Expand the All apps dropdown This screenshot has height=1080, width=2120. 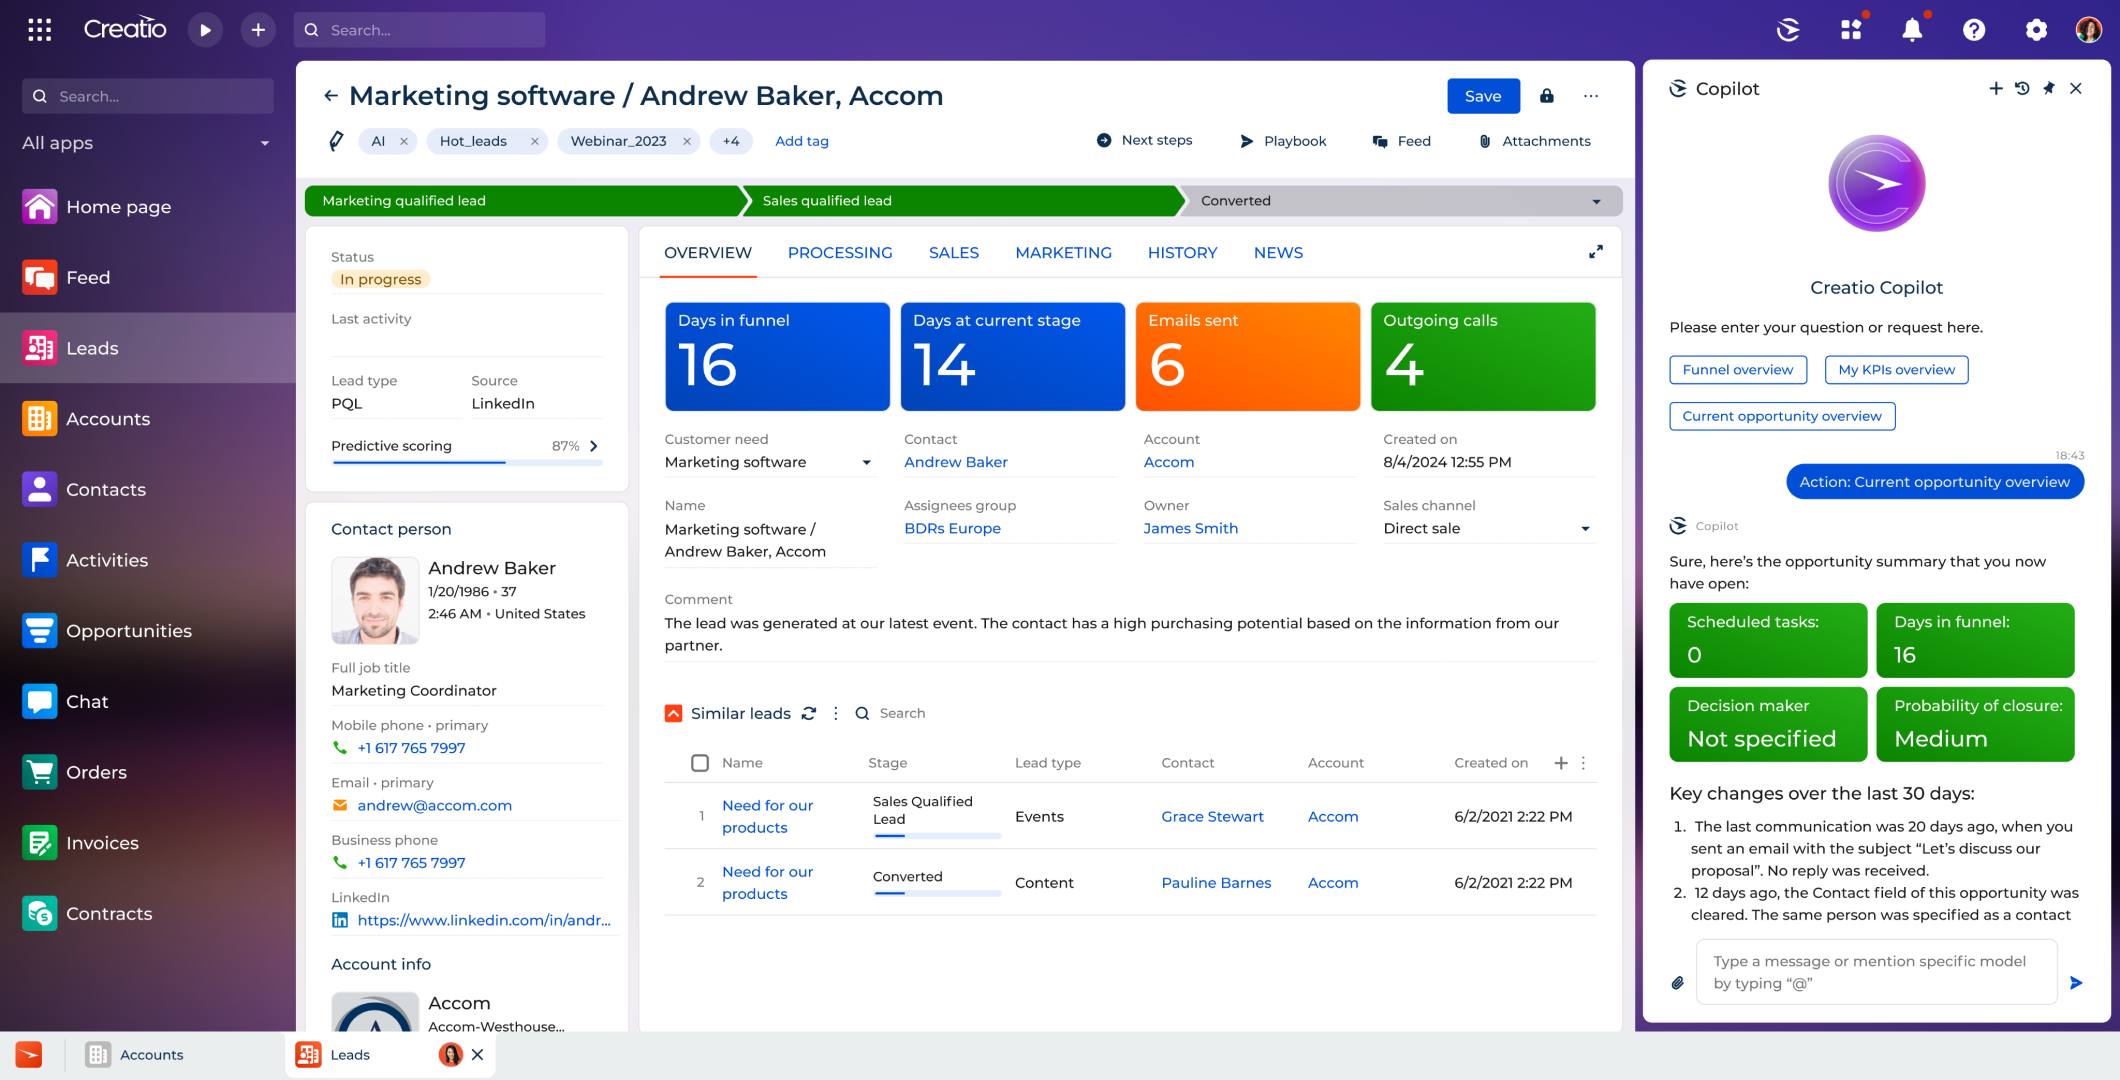pyautogui.click(x=264, y=143)
